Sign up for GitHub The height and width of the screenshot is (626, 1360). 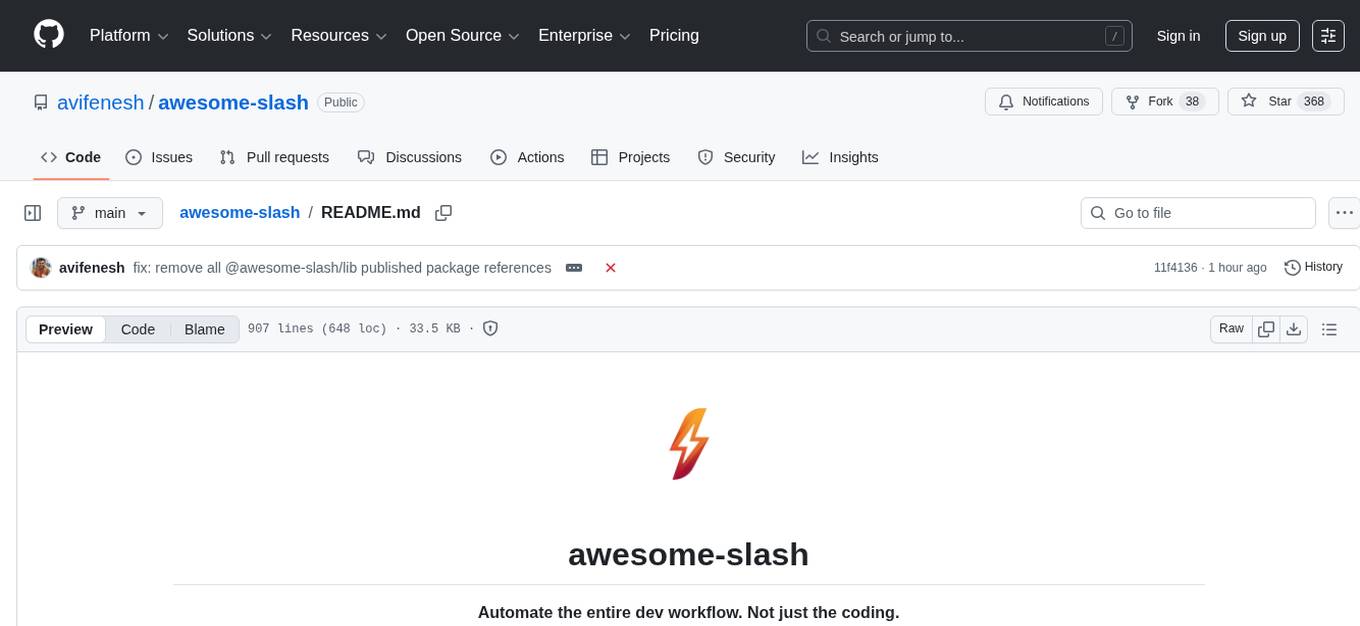pos(1261,35)
